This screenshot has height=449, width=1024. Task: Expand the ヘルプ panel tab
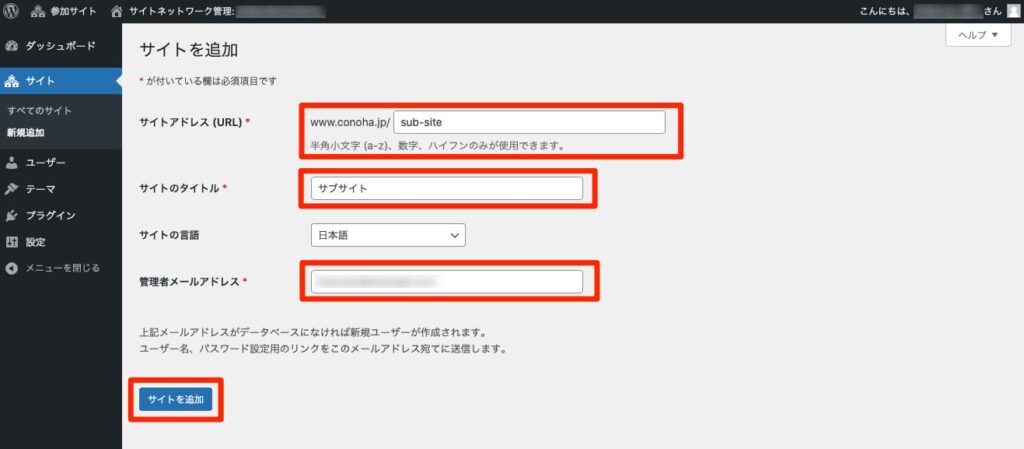(x=973, y=35)
